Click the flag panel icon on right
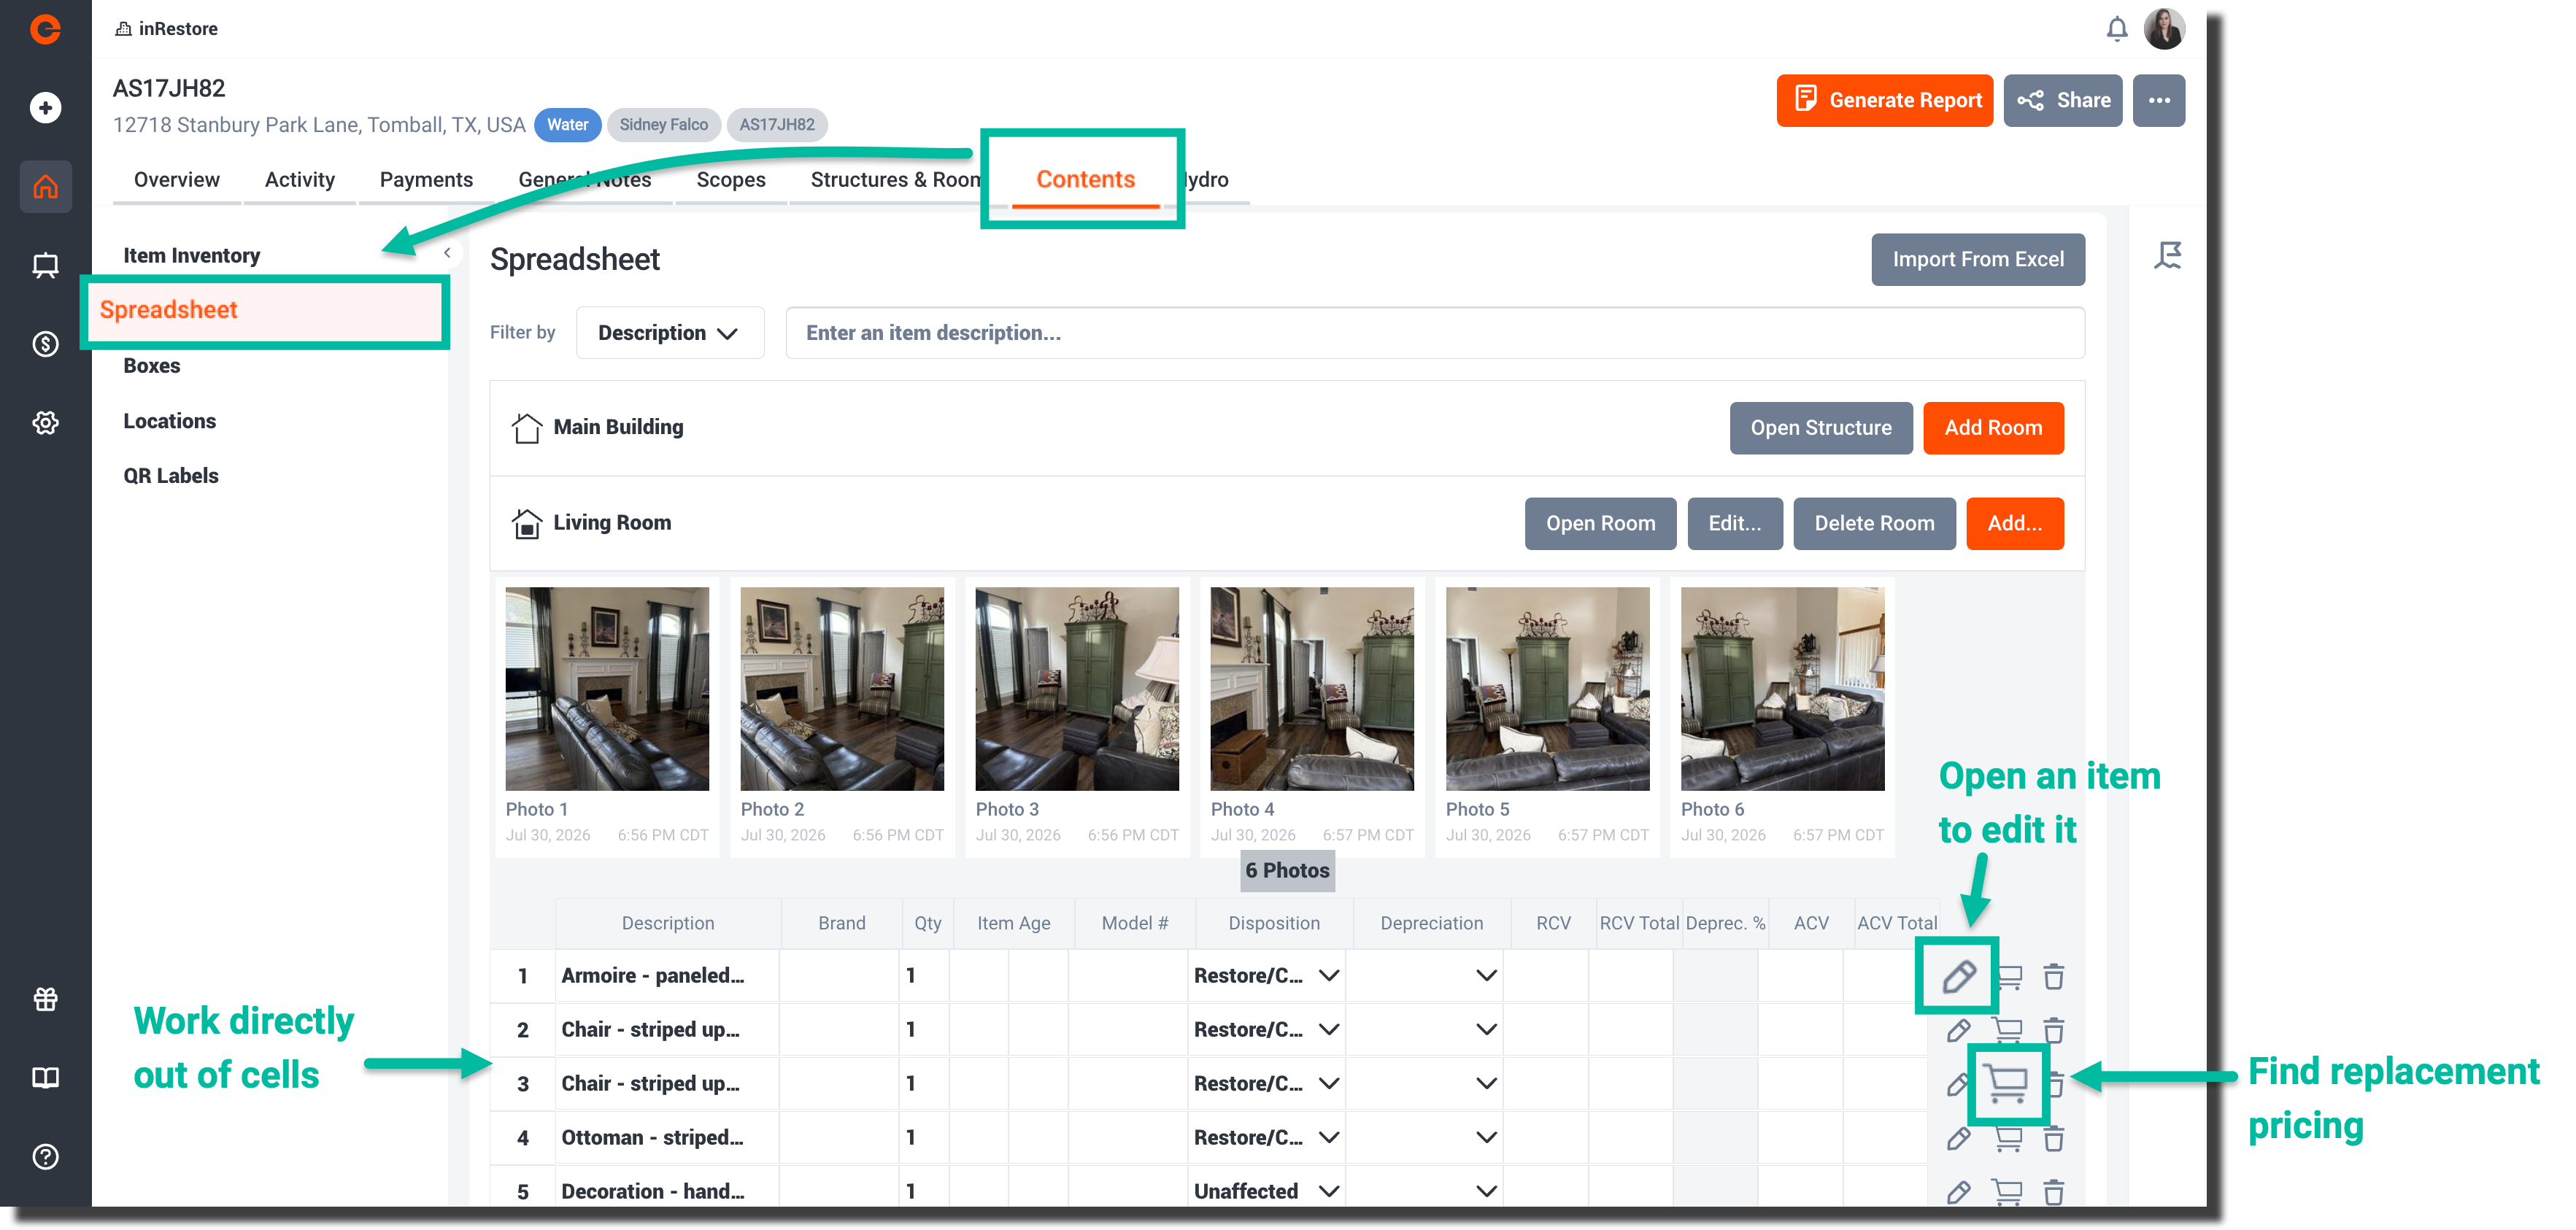The height and width of the screenshot is (1230, 2576). click(x=2167, y=256)
